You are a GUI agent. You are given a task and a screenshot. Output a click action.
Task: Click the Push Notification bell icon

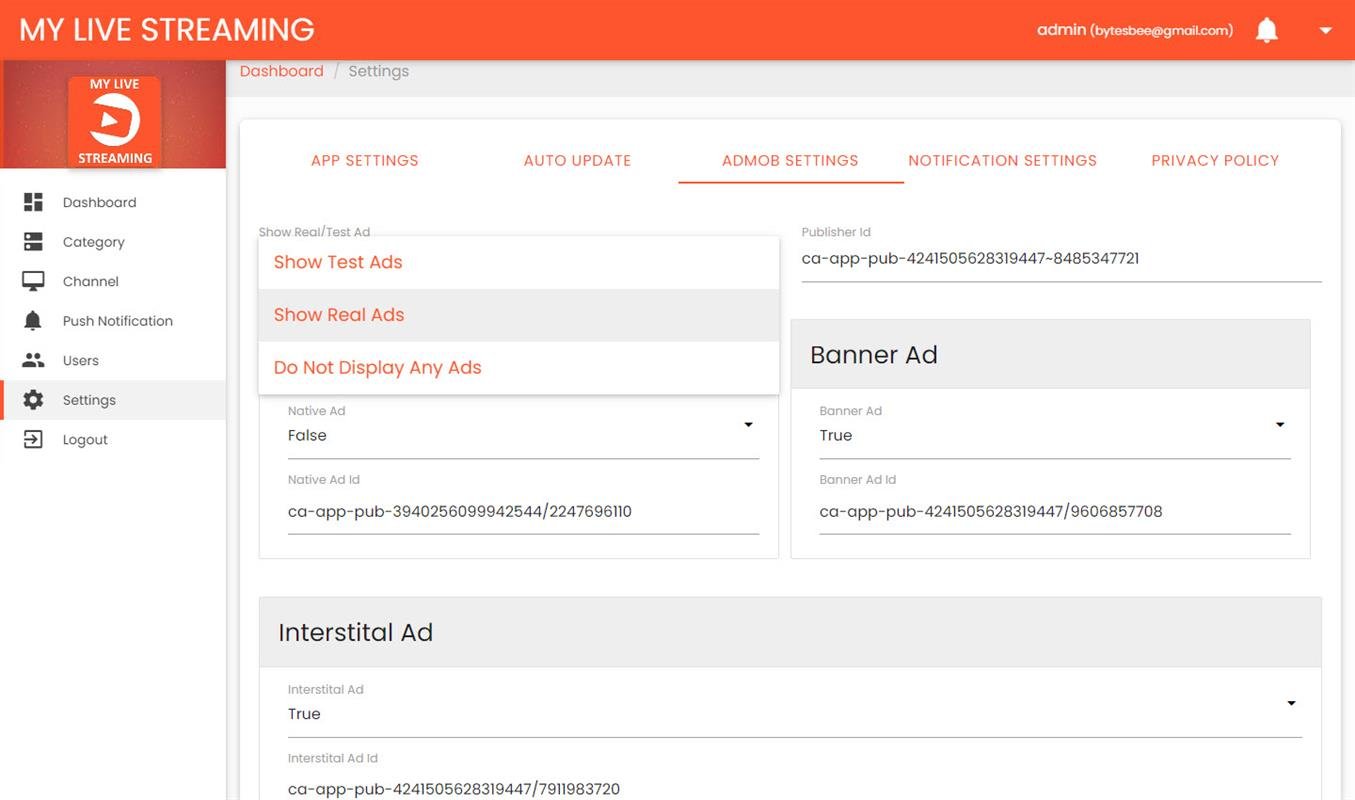click(33, 320)
